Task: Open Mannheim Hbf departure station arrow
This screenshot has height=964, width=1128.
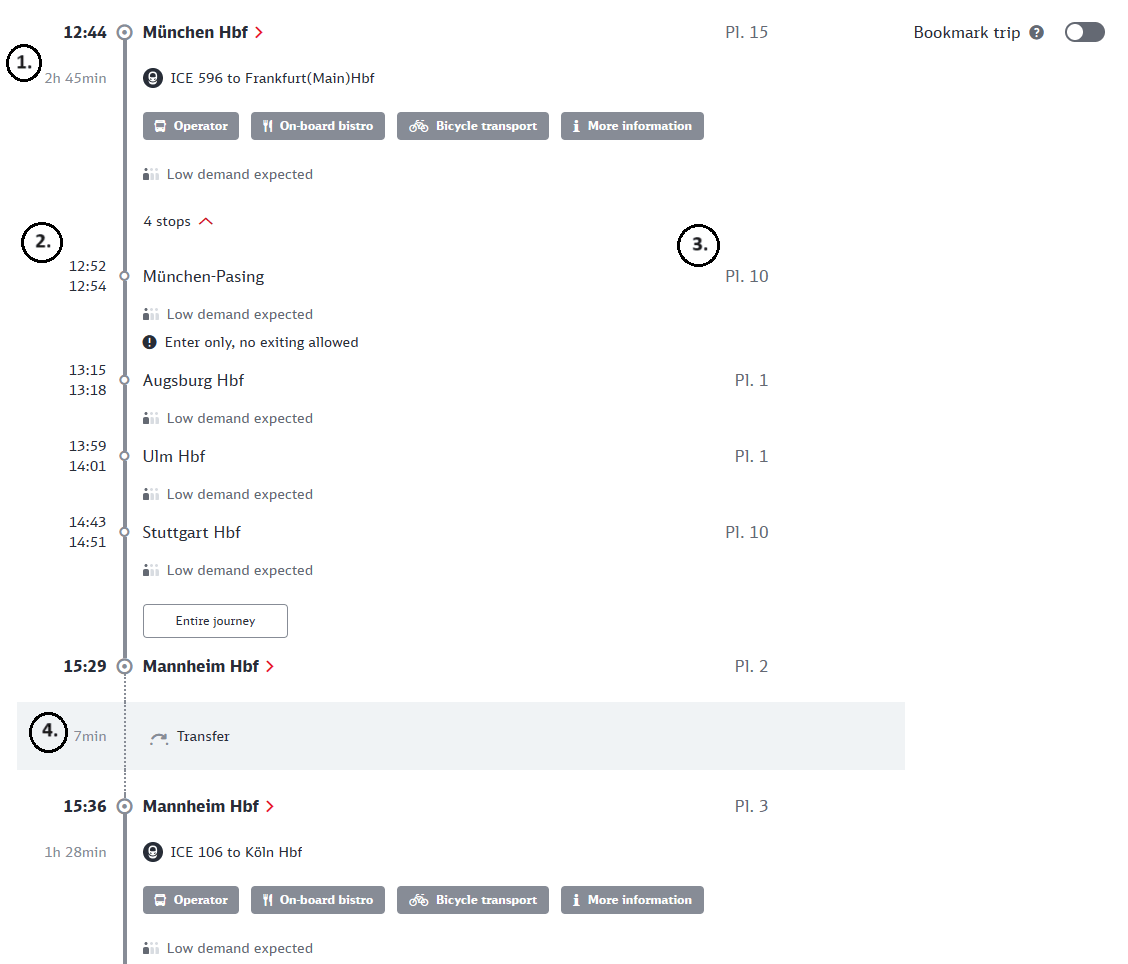Action: (270, 806)
